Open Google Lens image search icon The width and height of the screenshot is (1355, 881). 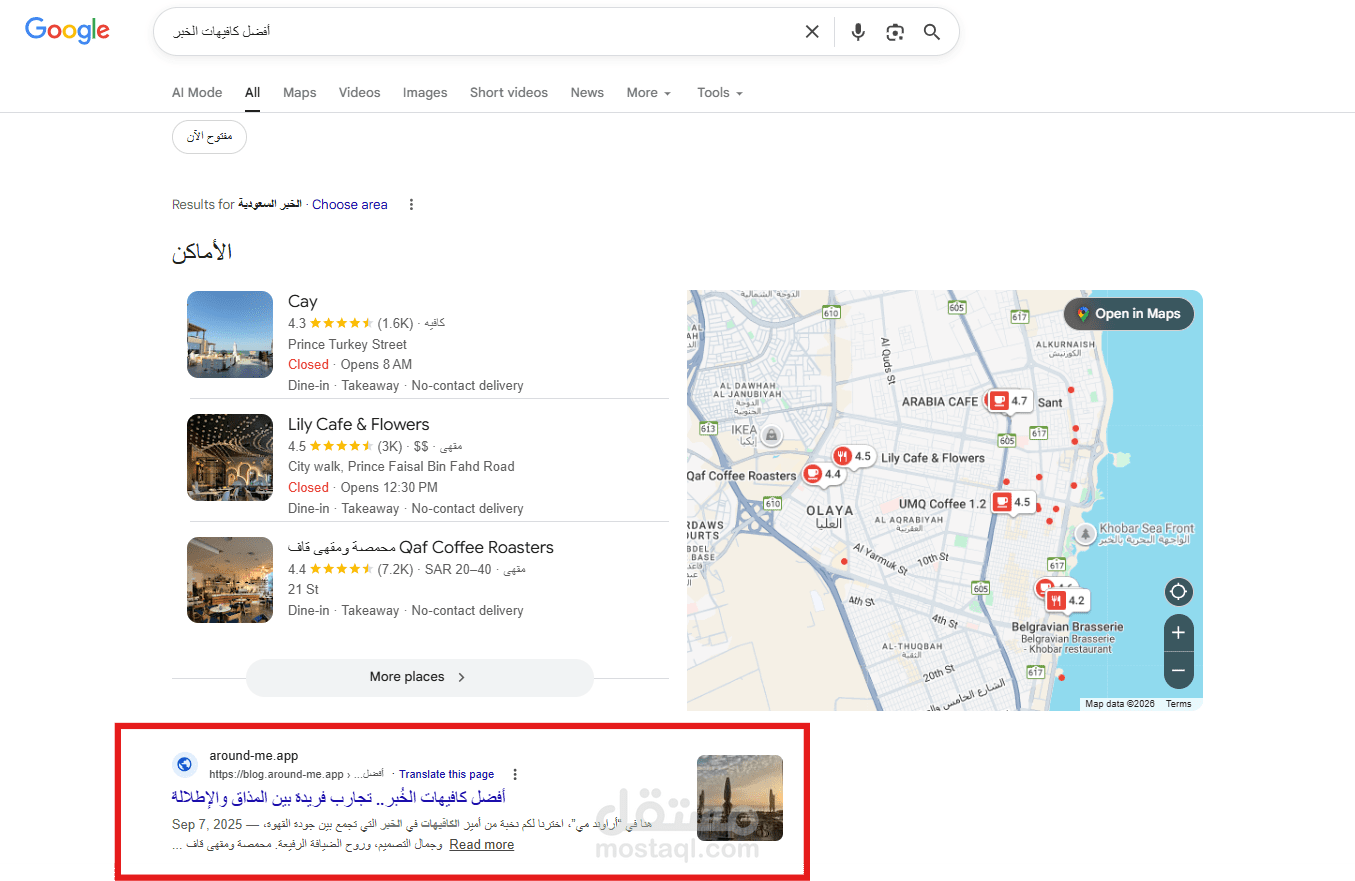pyautogui.click(x=895, y=32)
